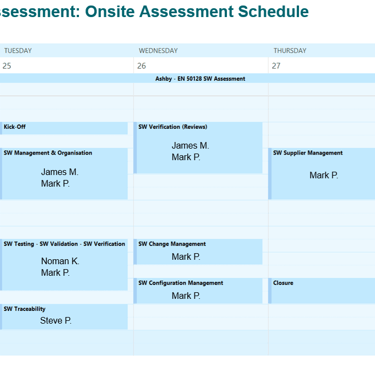Open SW Testing - SW Validation event
This screenshot has height=366, width=375.
[64, 265]
